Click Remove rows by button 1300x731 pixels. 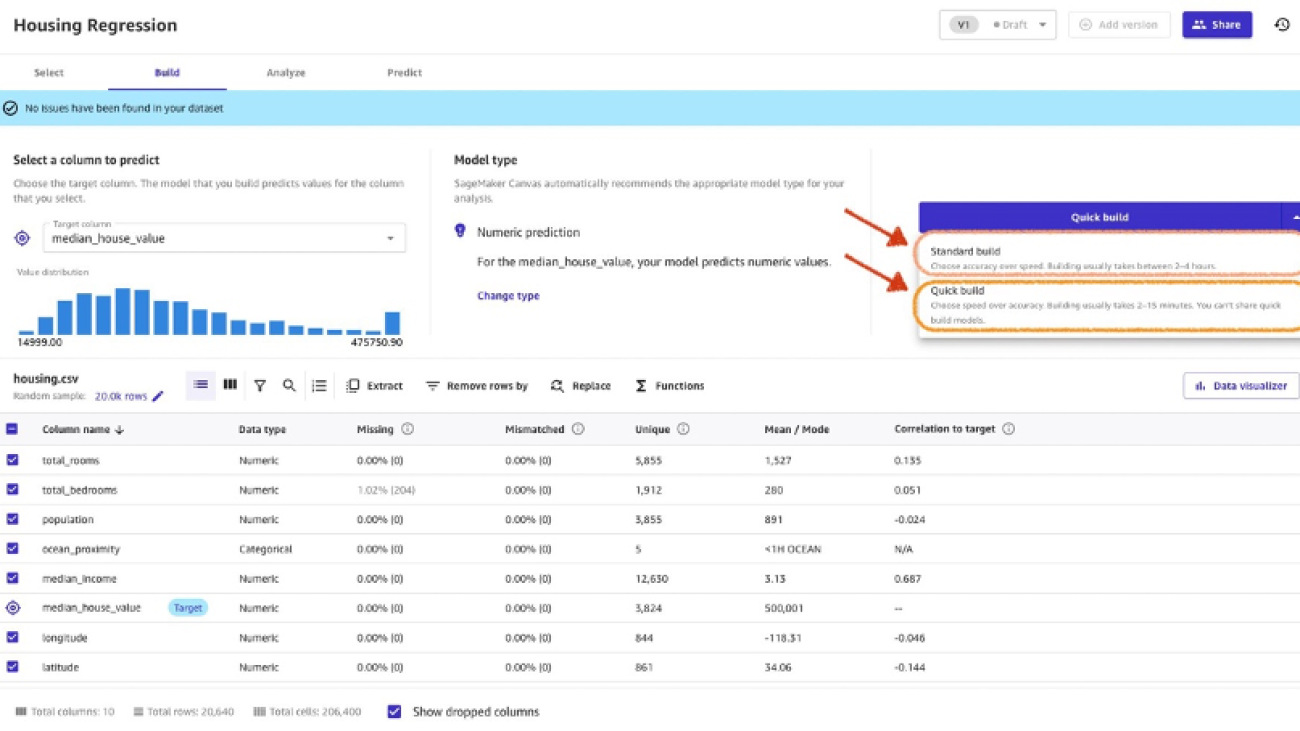(x=477, y=386)
